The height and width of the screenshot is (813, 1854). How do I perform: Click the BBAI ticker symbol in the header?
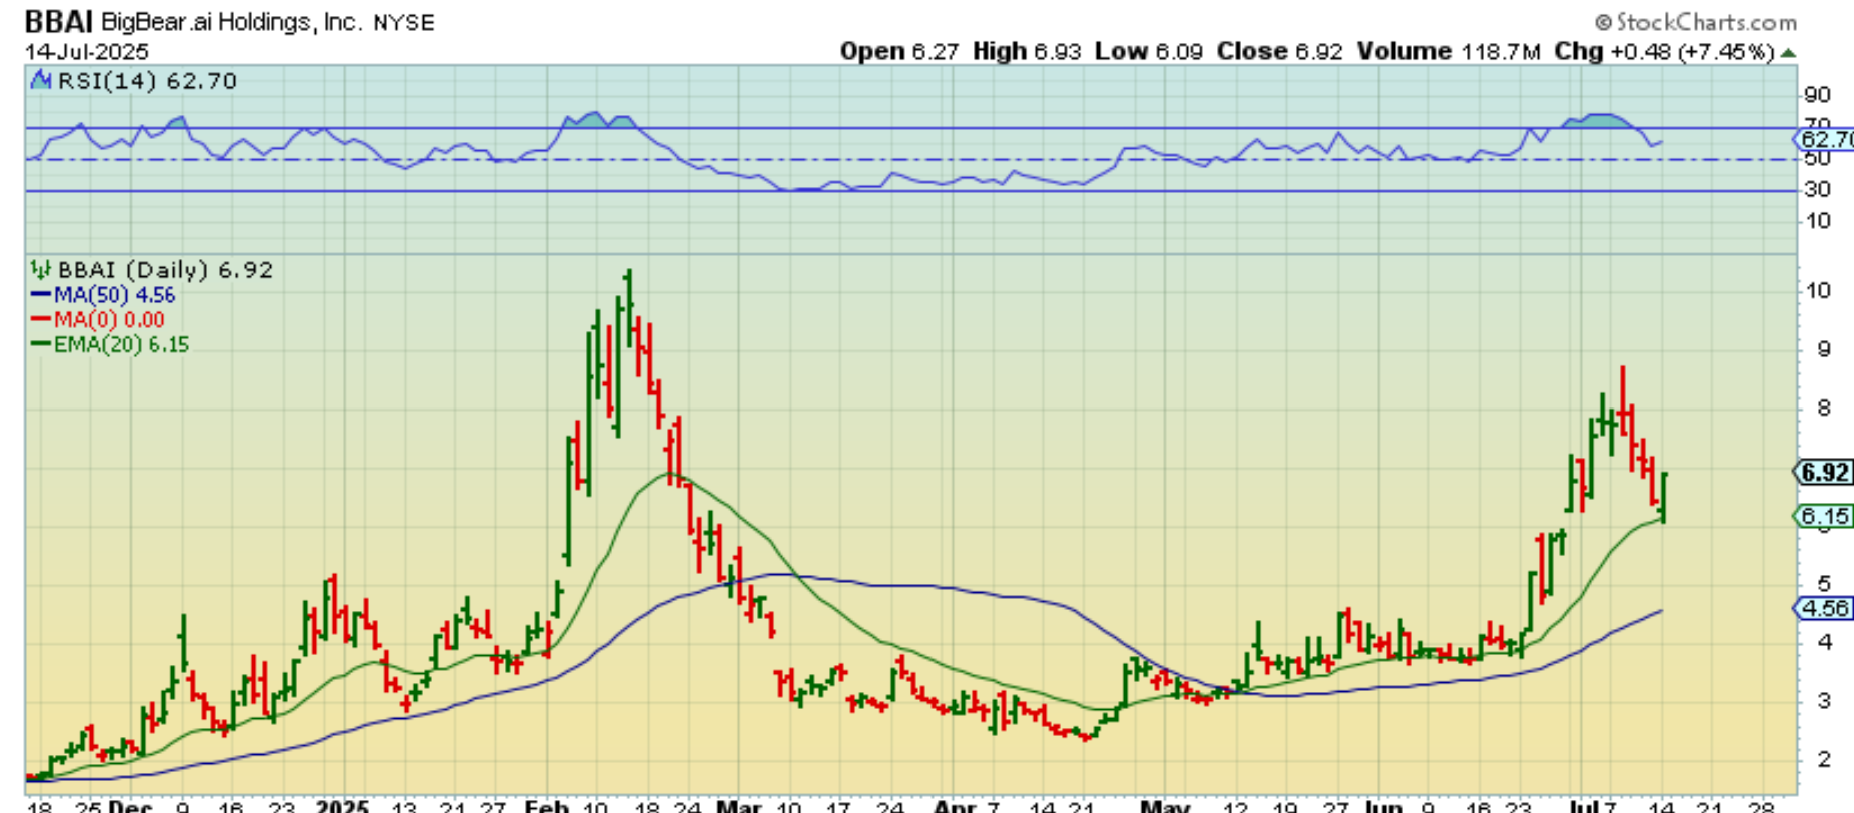tap(58, 22)
